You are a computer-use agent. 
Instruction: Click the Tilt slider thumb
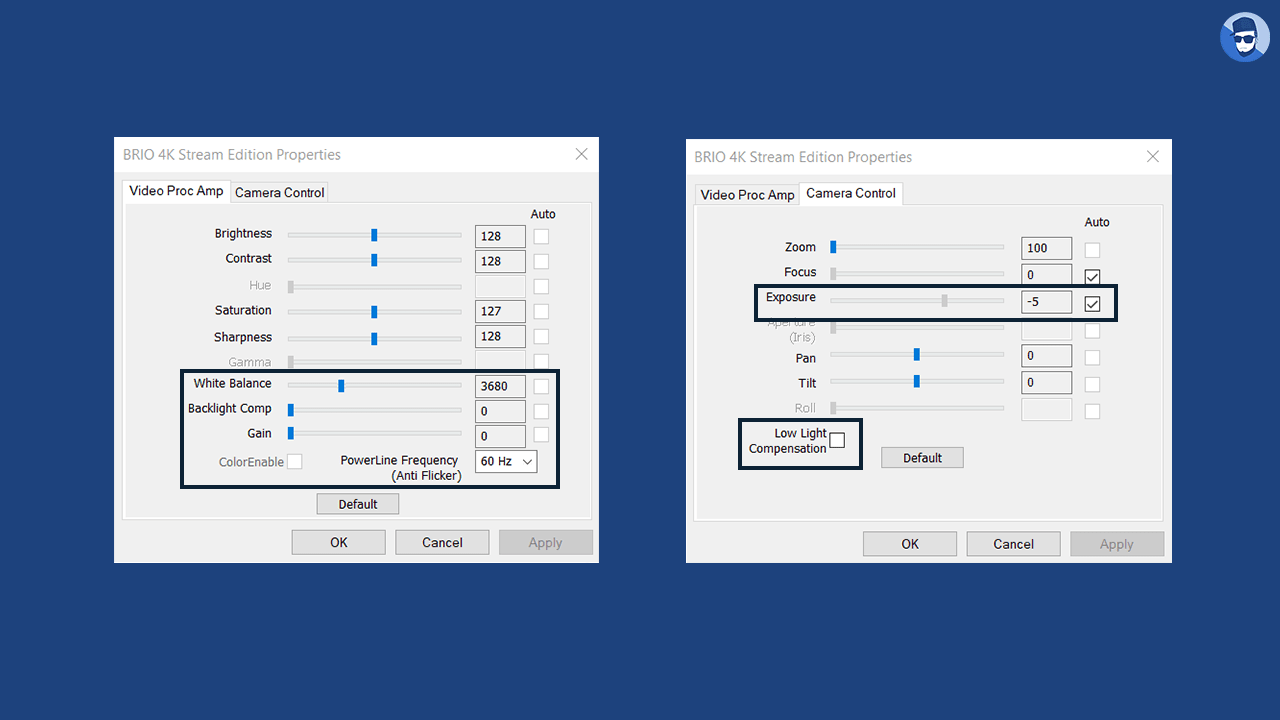coord(916,380)
